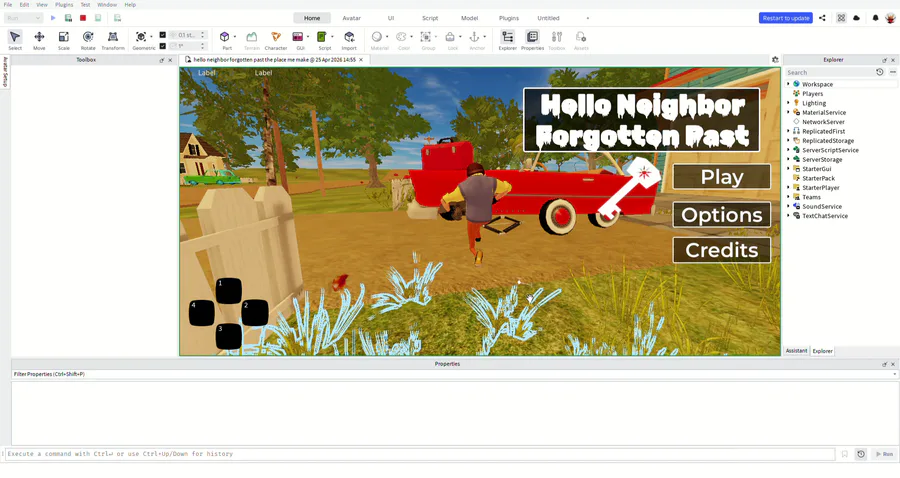Open the Material sphere icon

(x=377, y=37)
